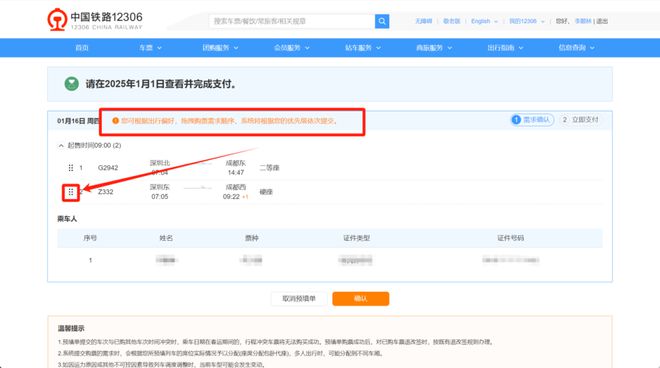Image resolution: width=660 pixels, height=368 pixels.
Task: Click the 姓名 column header
Action: 166,238
